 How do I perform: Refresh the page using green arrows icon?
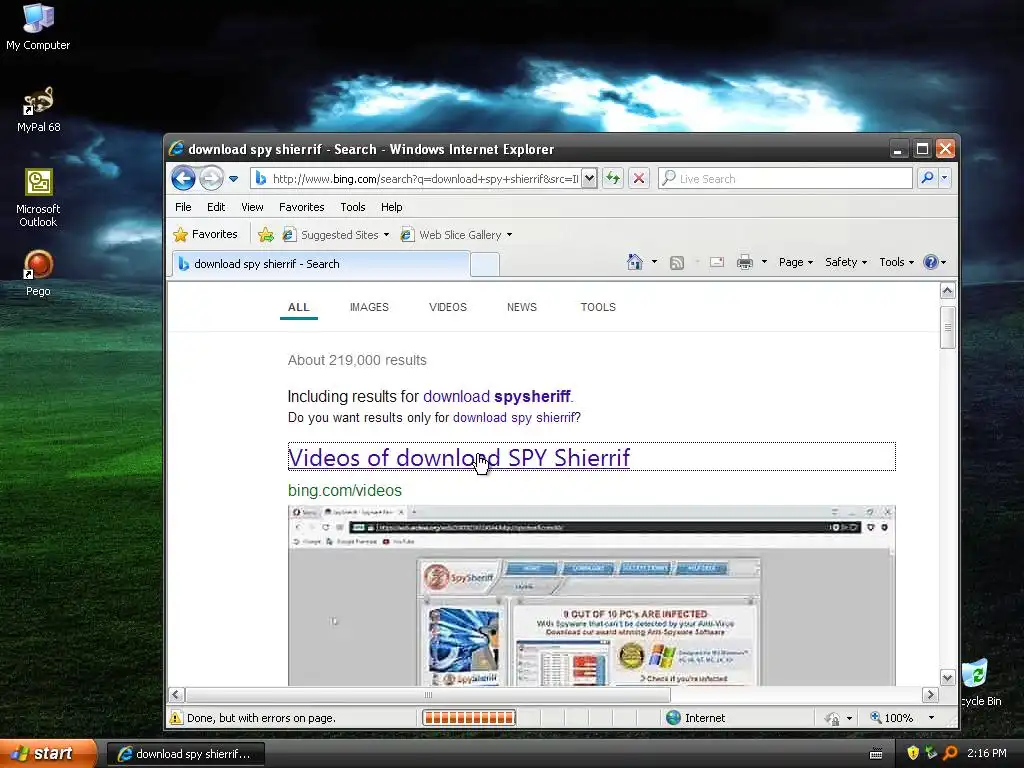click(613, 178)
